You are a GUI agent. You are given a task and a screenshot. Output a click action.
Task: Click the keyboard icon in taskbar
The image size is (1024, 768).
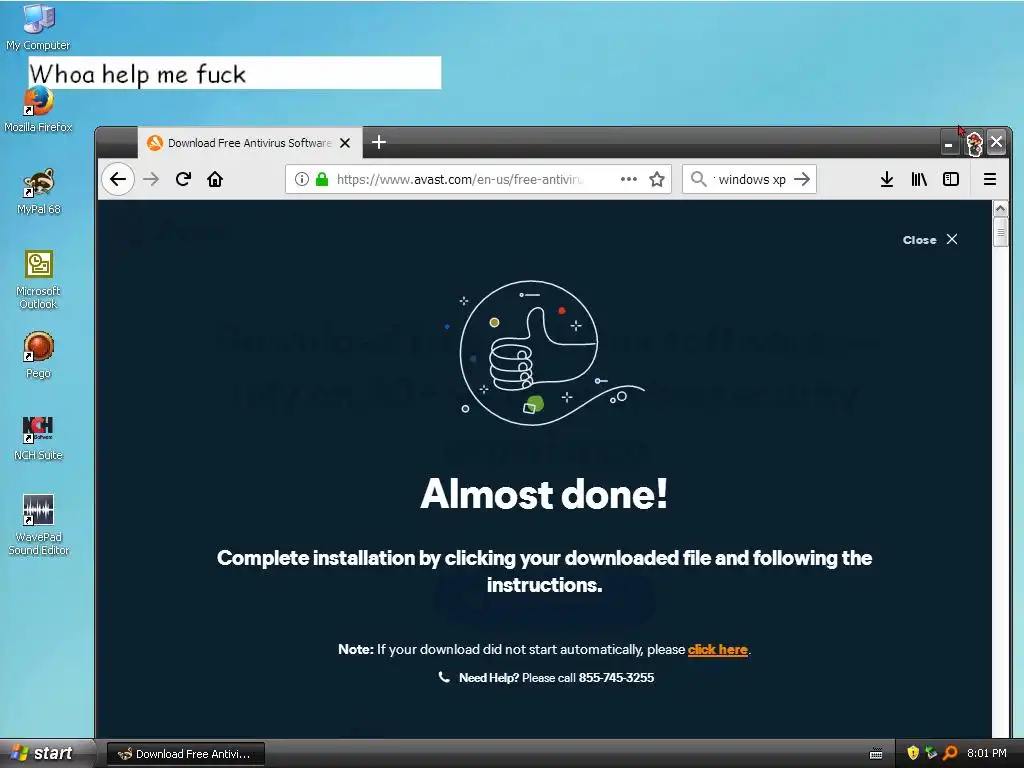click(x=876, y=754)
